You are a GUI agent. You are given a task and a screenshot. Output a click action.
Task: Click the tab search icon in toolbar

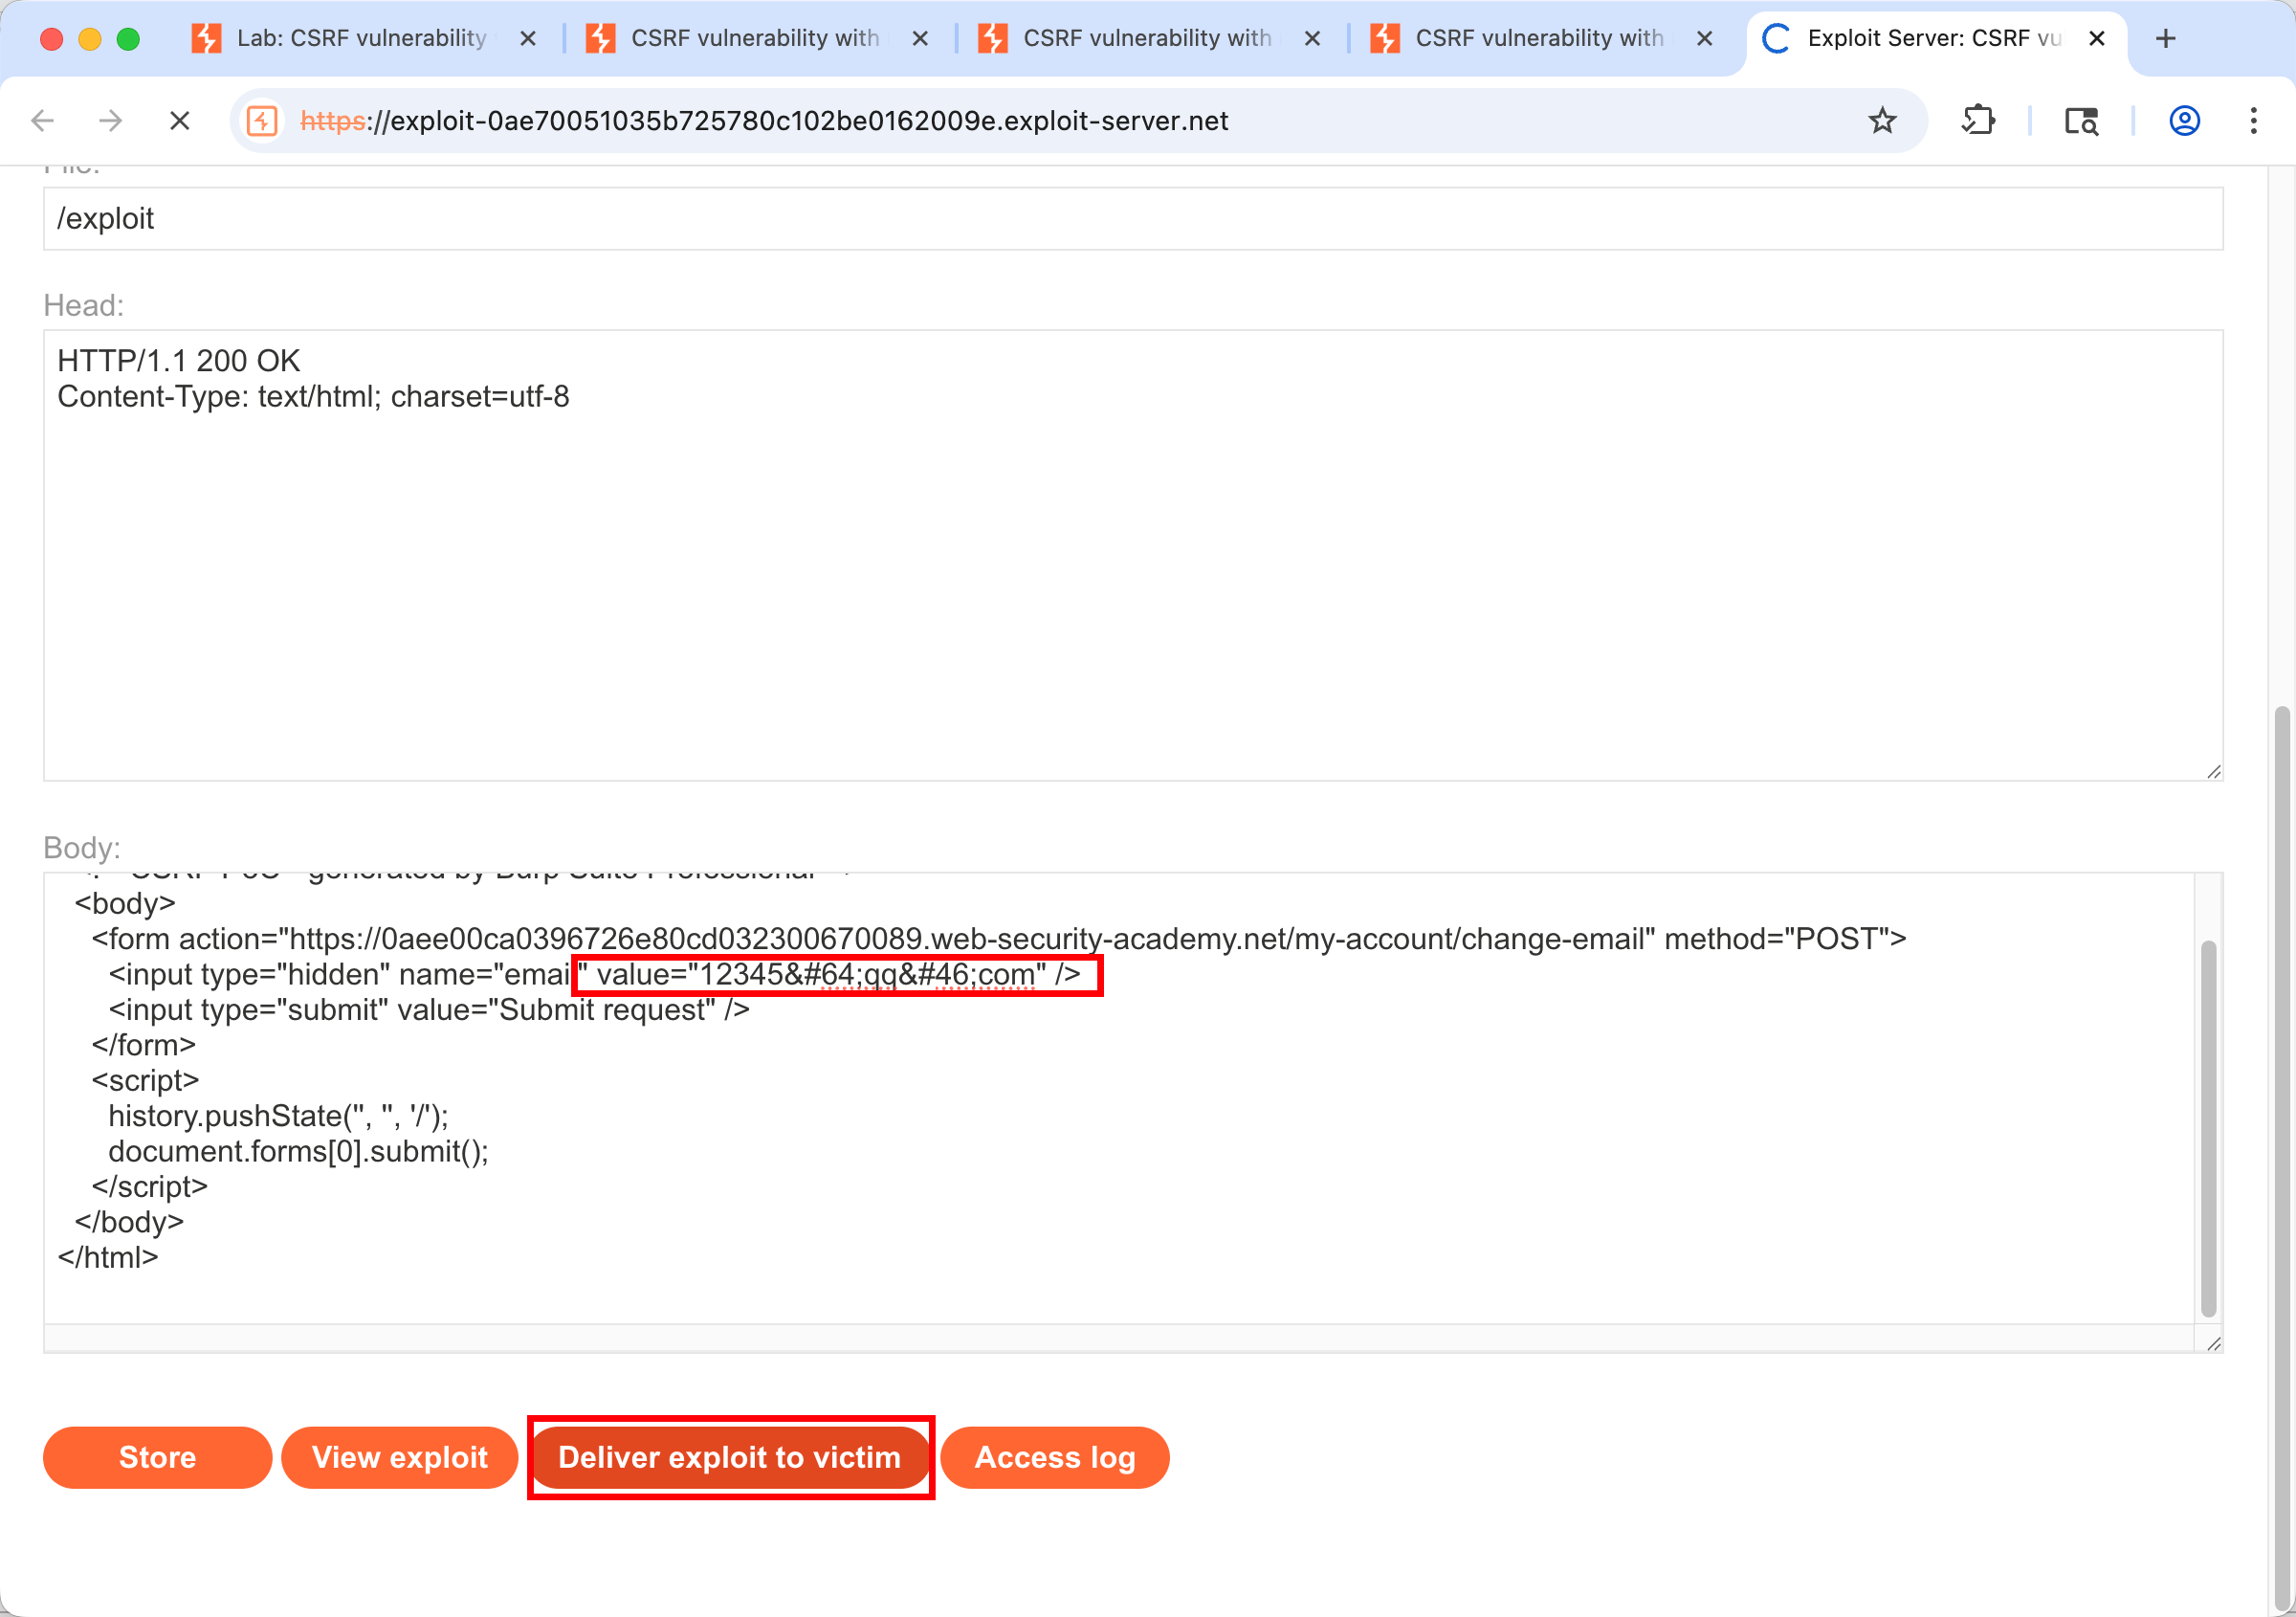2081,121
